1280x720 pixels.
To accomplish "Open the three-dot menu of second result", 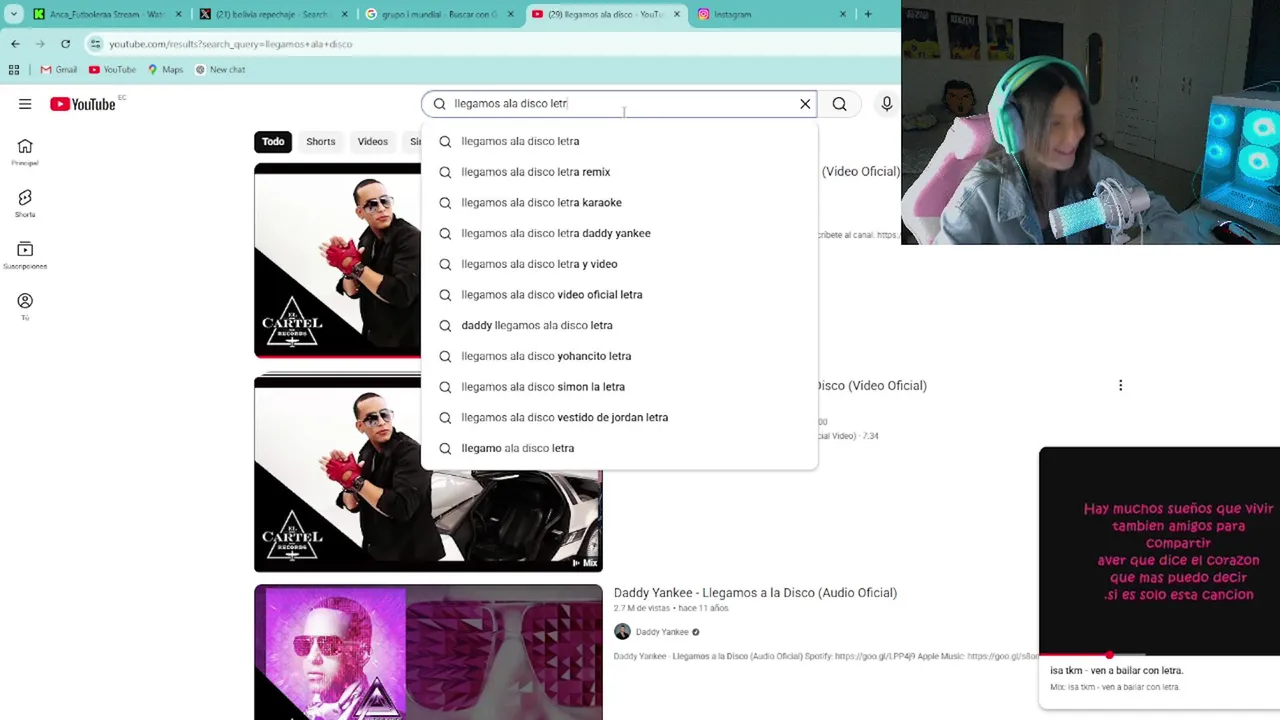I will 1120,385.
